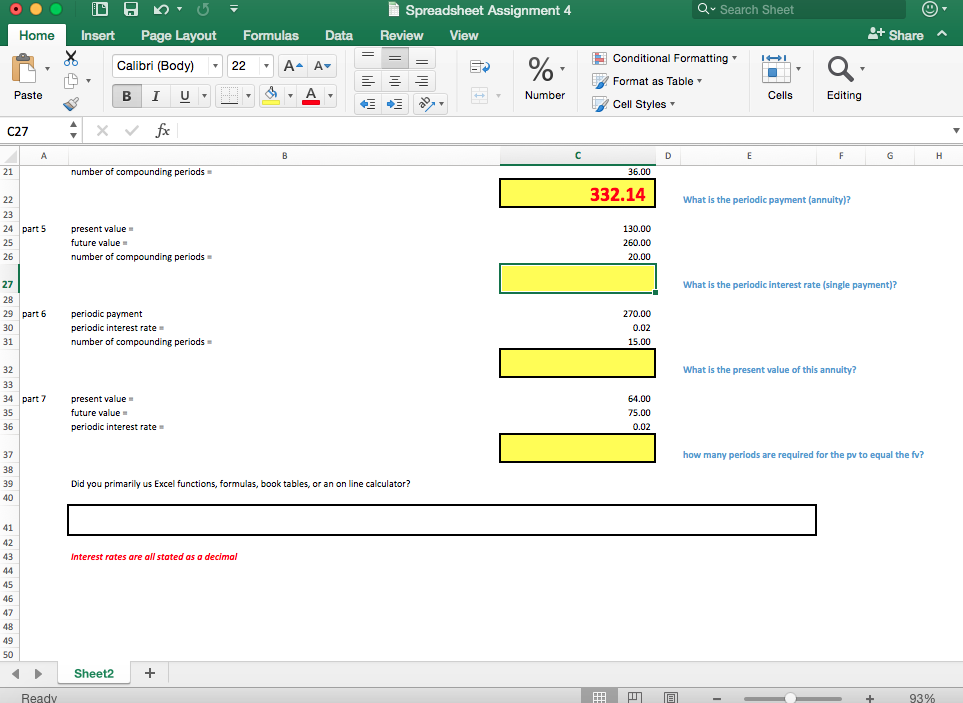
Task: Toggle Underline formatting
Action: click(184, 95)
